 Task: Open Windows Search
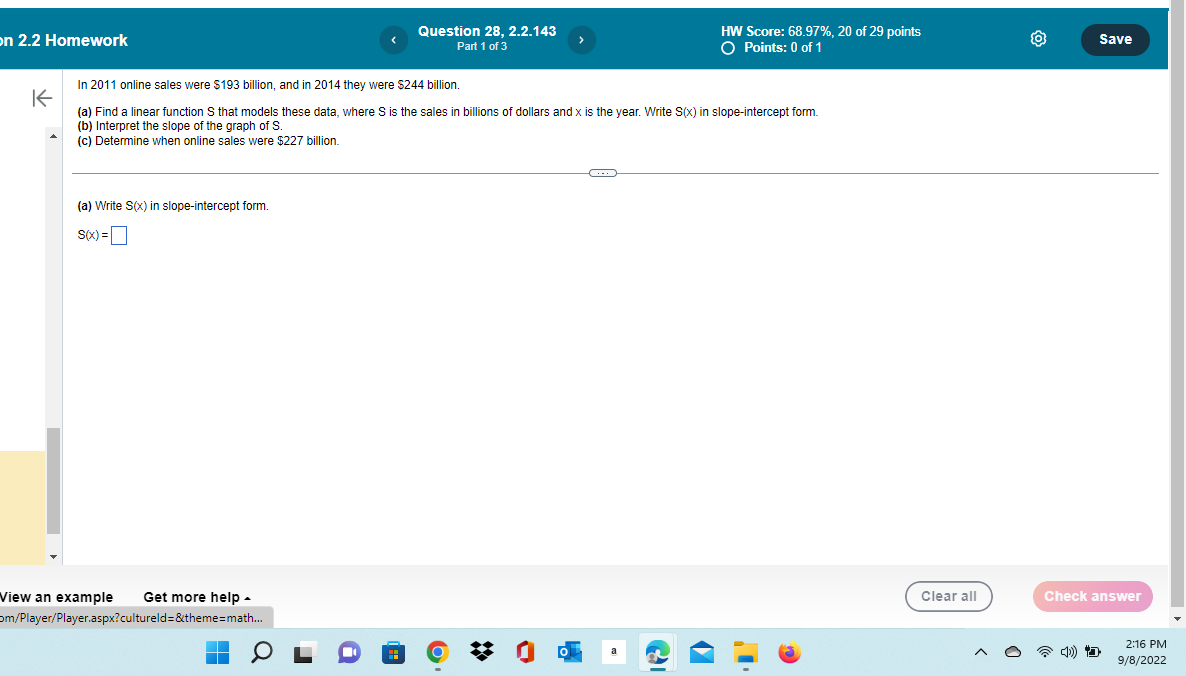[x=261, y=652]
